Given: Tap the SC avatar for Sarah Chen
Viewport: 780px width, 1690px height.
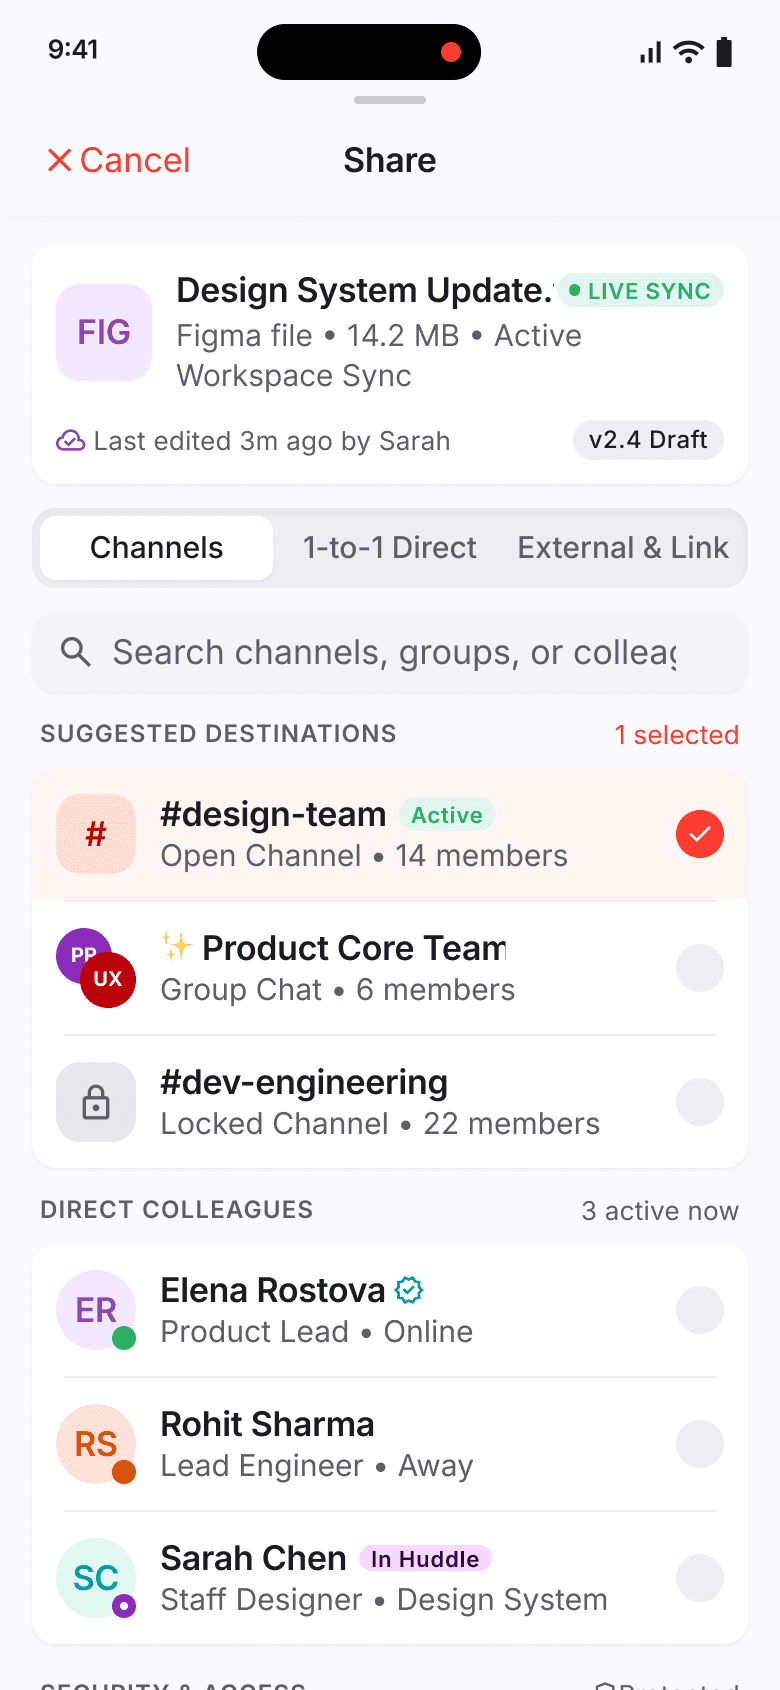Looking at the screenshot, I should coord(96,1578).
